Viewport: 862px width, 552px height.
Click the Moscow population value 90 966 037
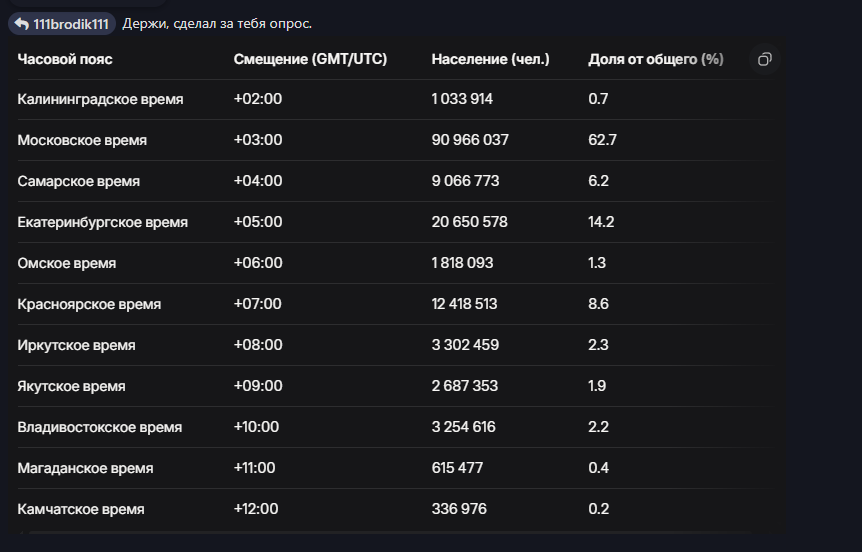click(470, 141)
